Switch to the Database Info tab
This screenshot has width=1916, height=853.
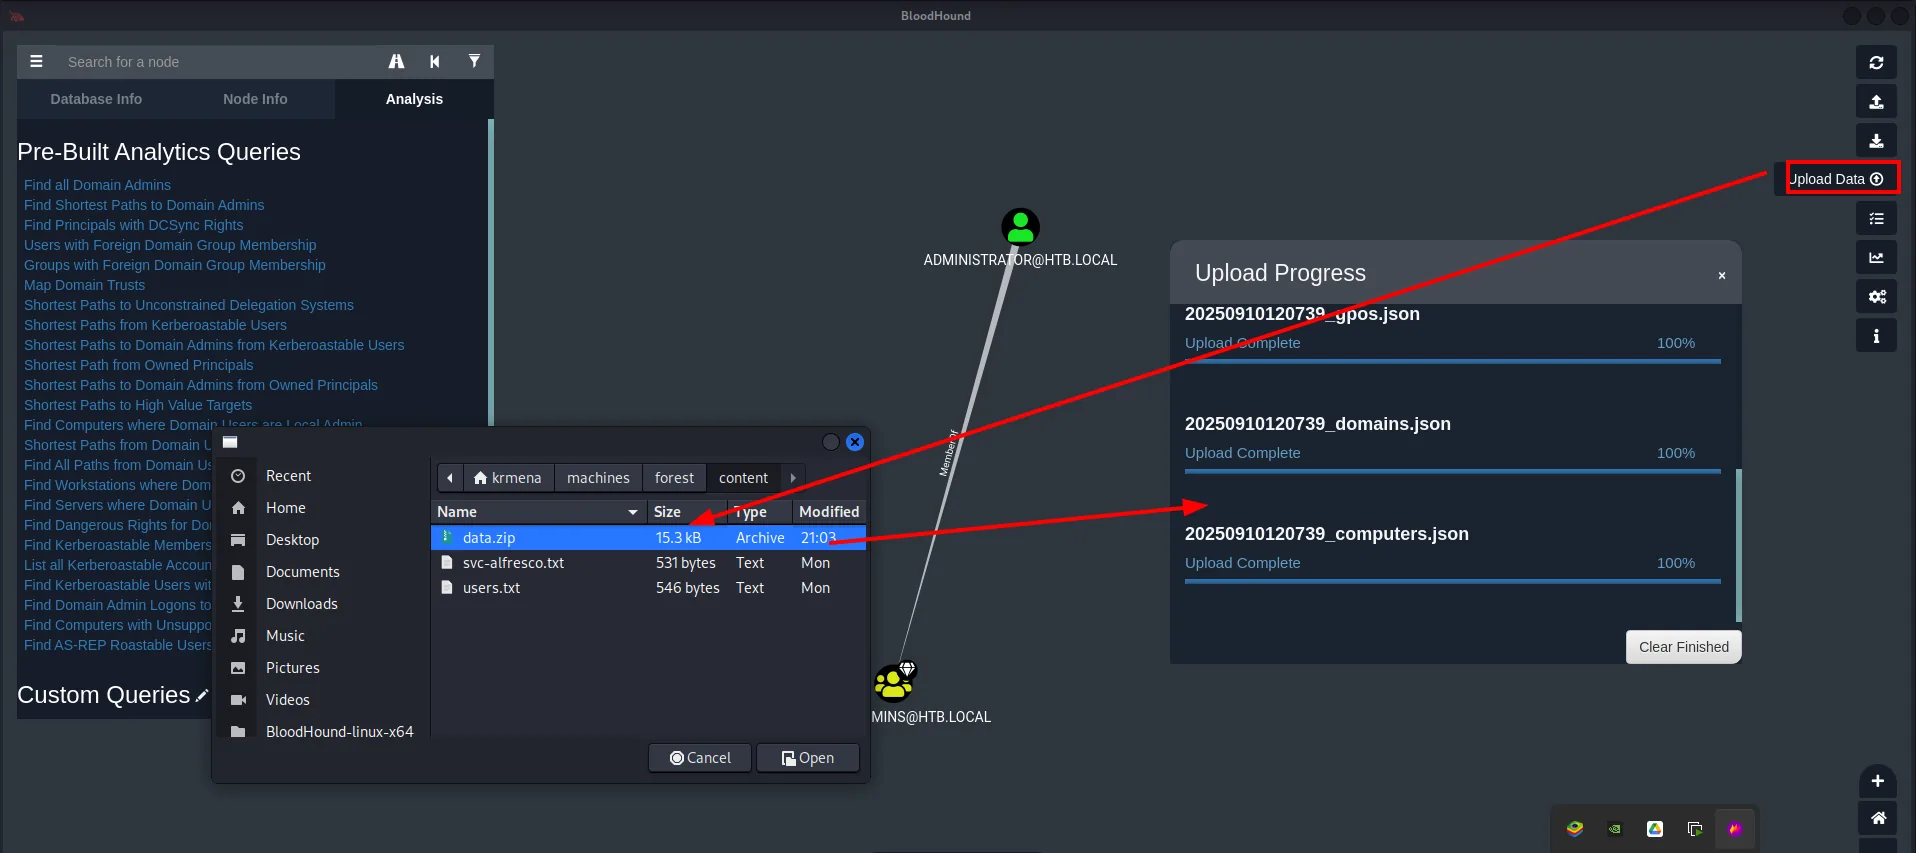click(96, 99)
